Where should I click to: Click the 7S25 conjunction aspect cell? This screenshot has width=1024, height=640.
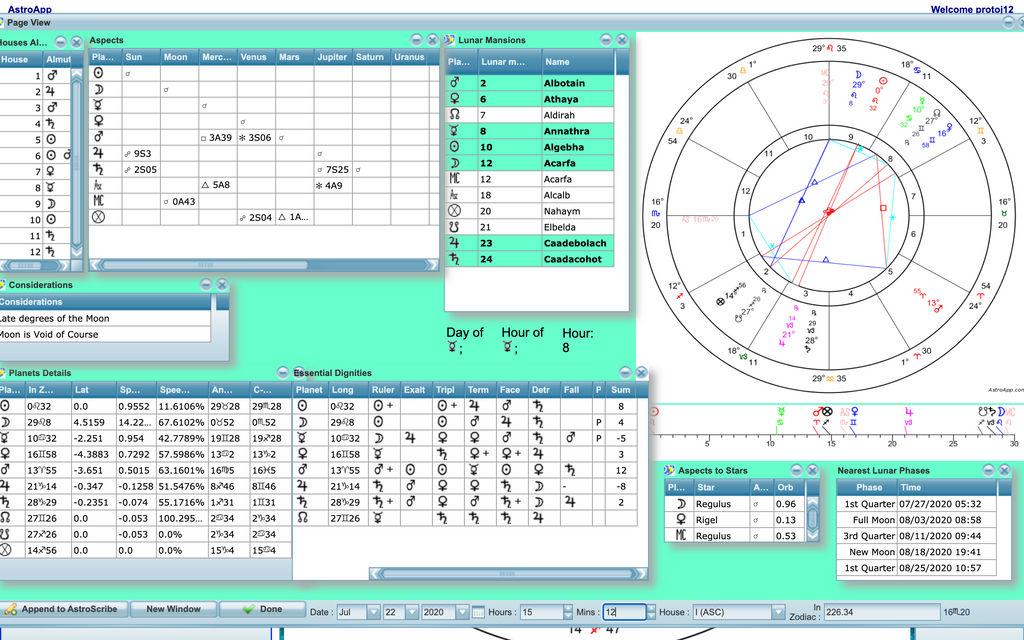(x=333, y=170)
